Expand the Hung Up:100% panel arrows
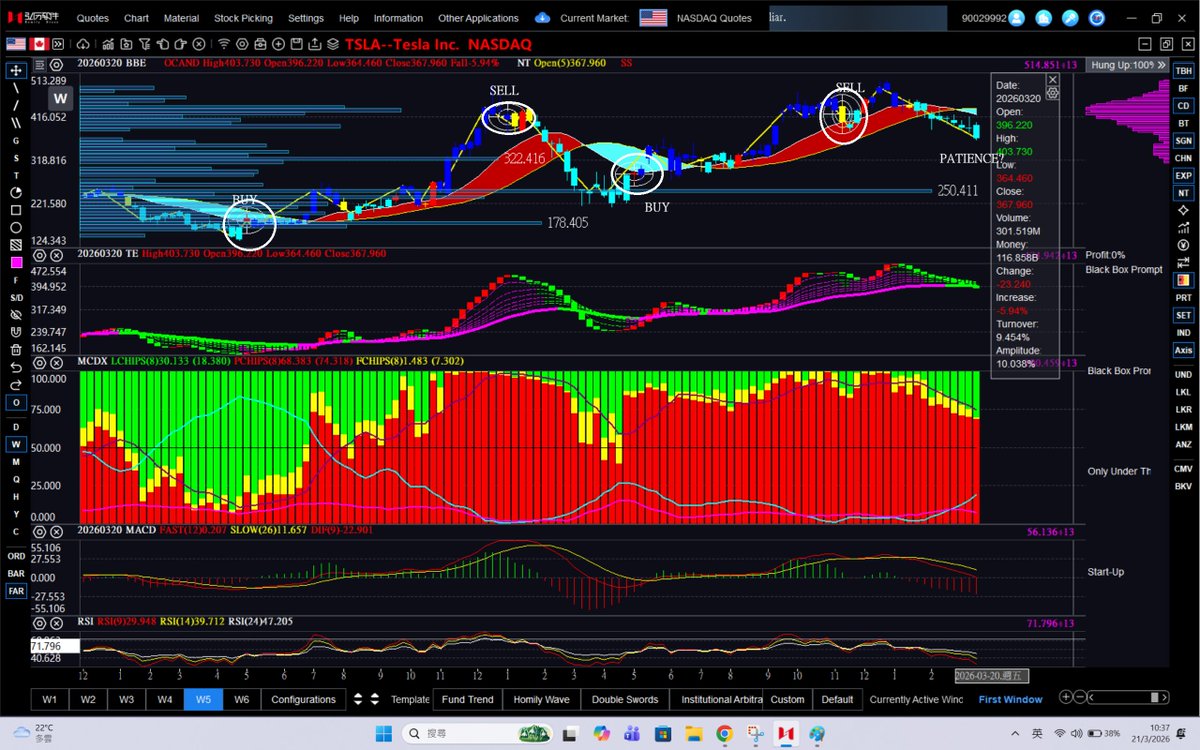The width and height of the screenshot is (1200, 750). (x=1160, y=64)
